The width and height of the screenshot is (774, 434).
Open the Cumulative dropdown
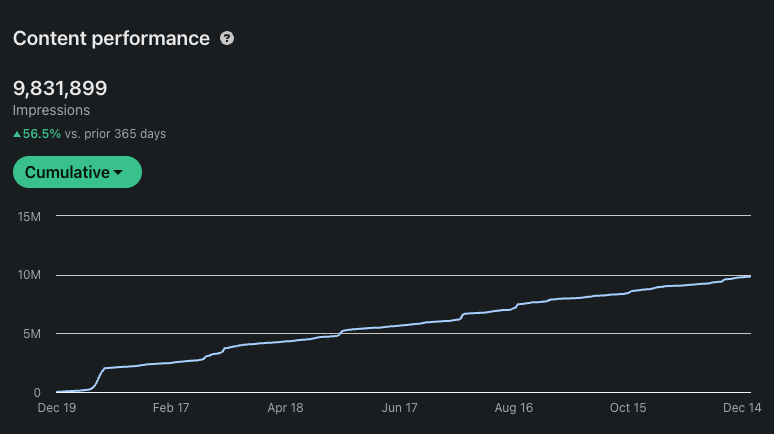click(77, 172)
